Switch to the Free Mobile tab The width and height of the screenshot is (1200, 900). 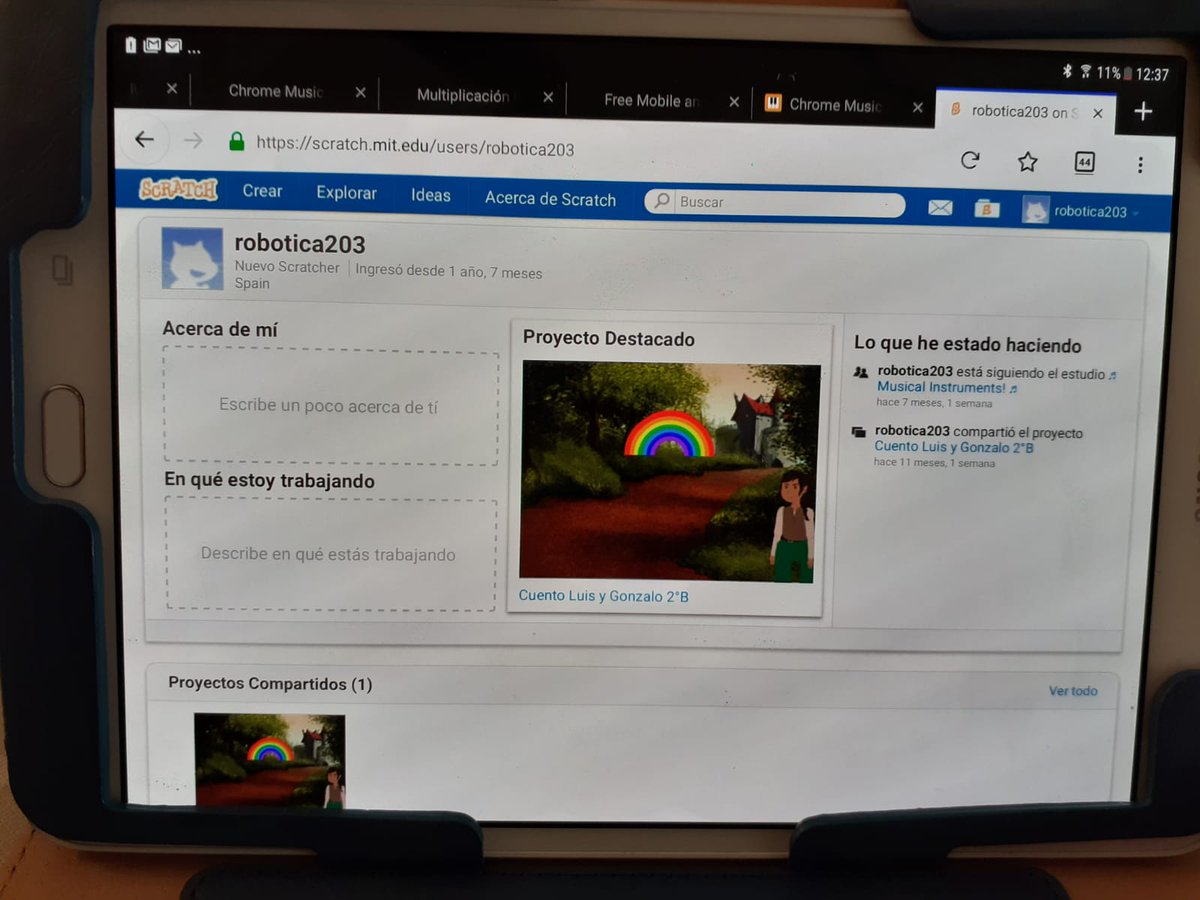[x=652, y=100]
